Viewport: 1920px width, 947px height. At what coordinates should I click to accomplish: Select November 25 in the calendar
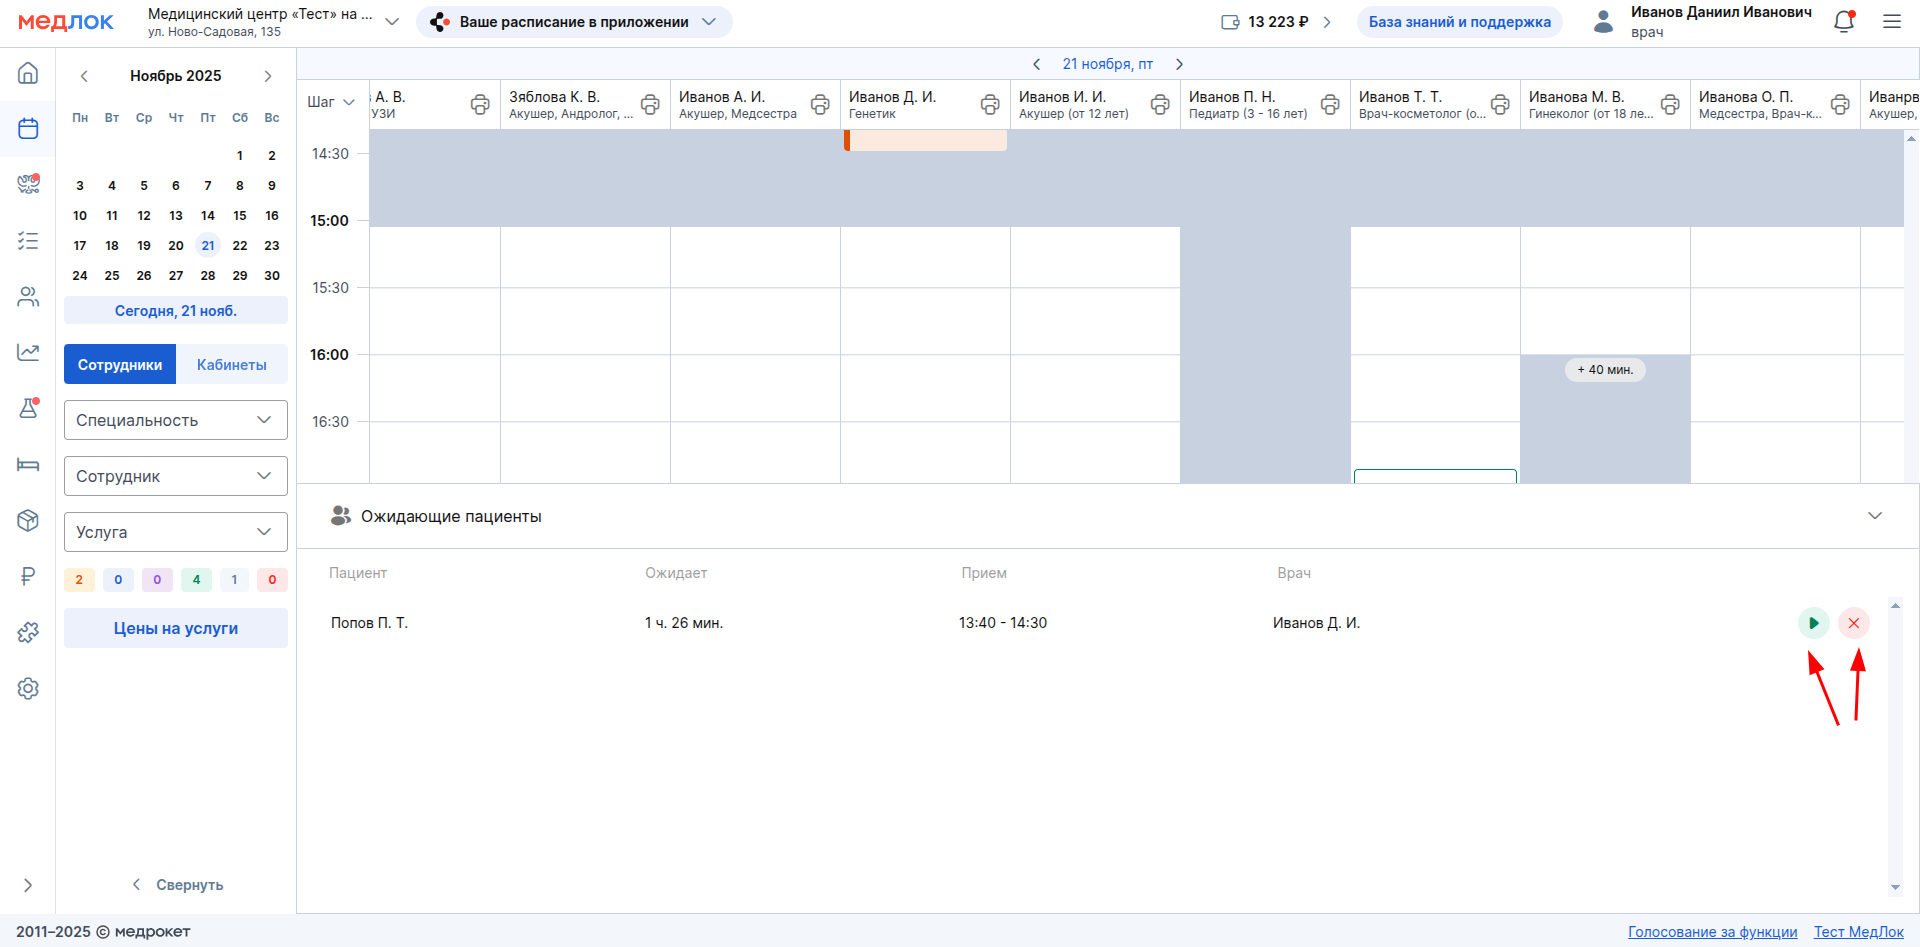pyautogui.click(x=112, y=276)
